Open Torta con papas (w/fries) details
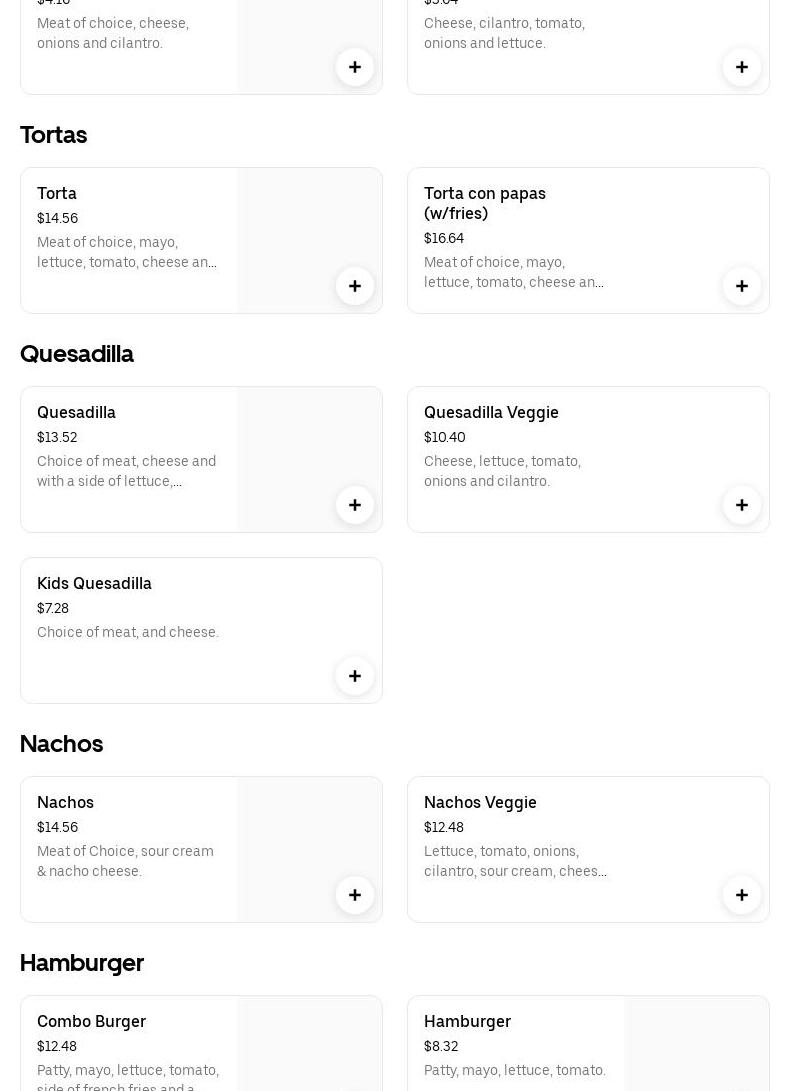Image resolution: width=804 pixels, height=1091 pixels. coord(485,203)
